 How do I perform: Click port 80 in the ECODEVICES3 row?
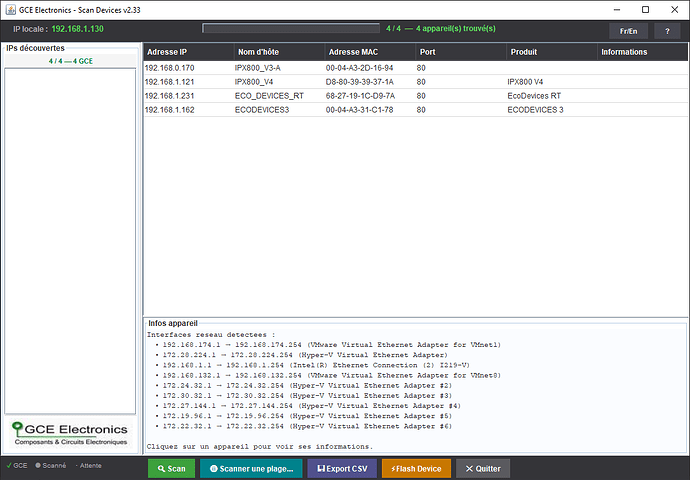coord(421,110)
